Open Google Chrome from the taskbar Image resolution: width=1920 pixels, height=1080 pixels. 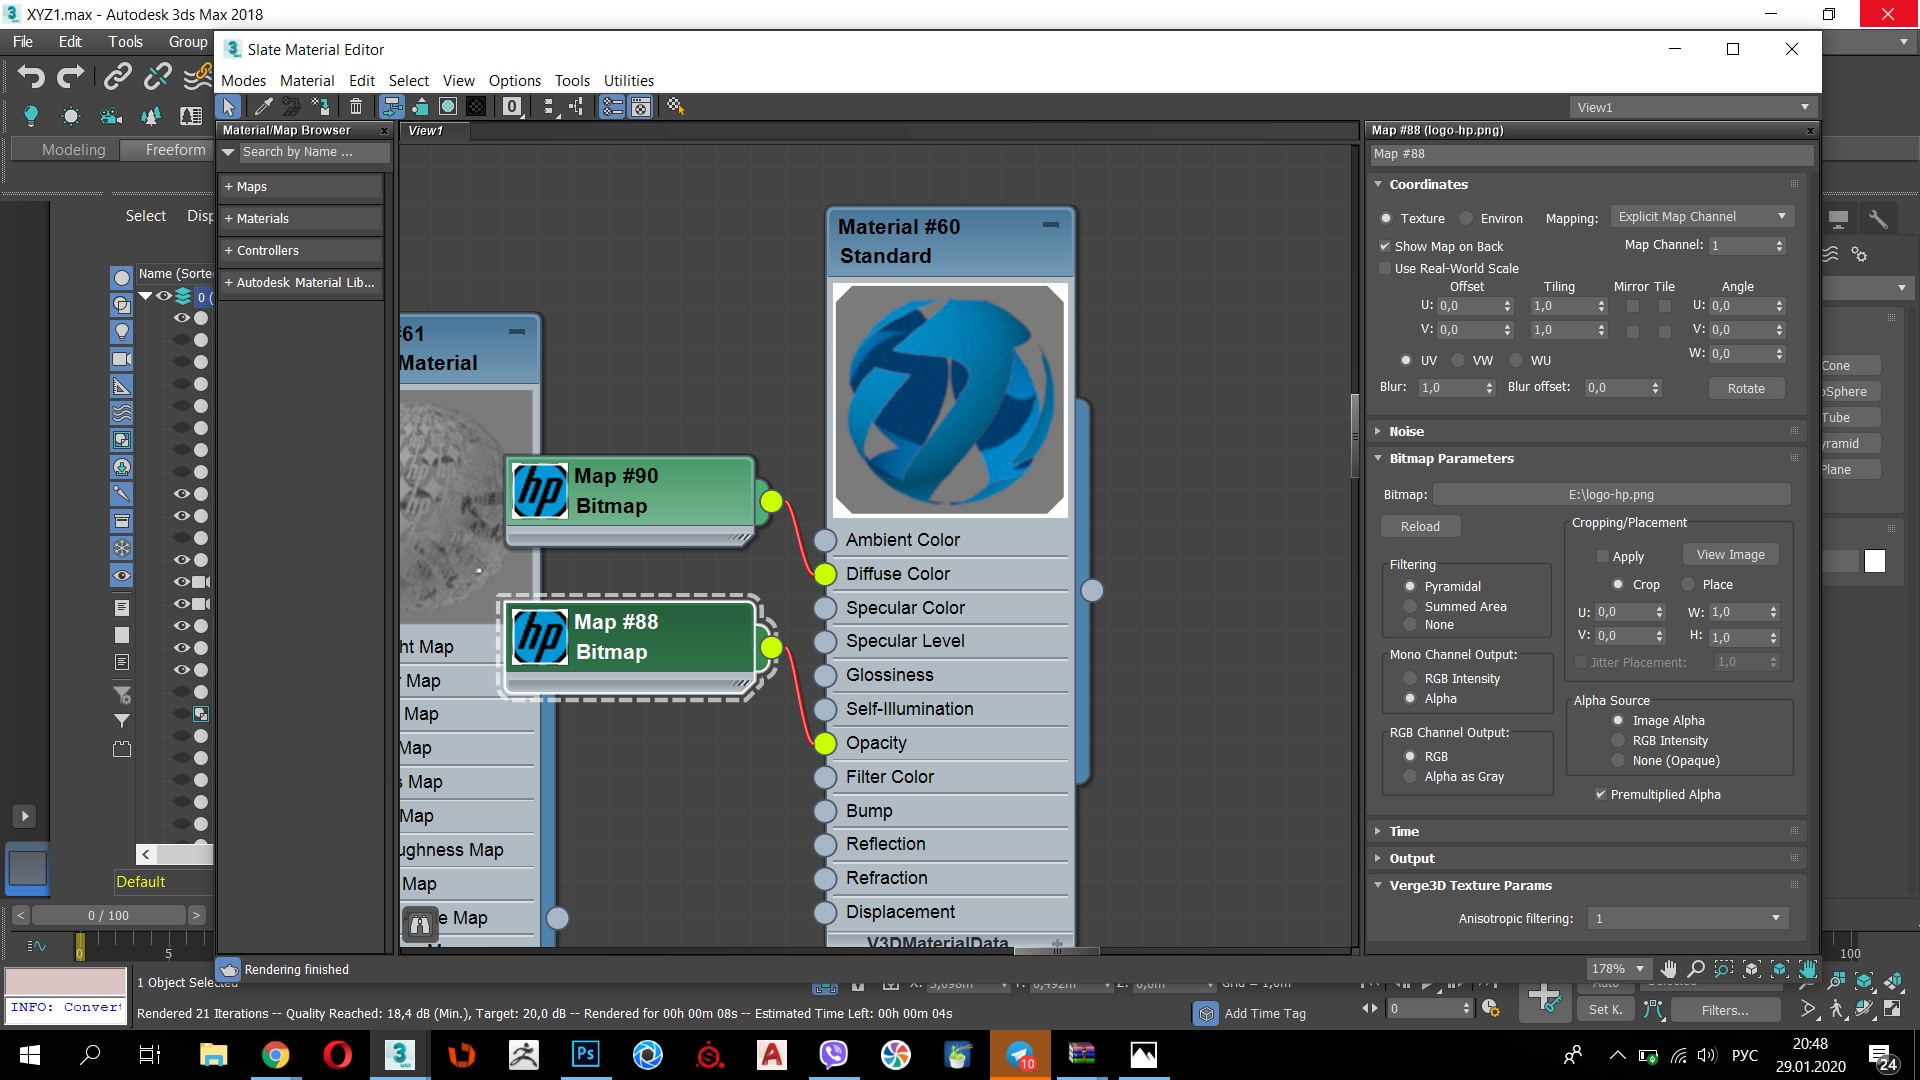tap(276, 1054)
